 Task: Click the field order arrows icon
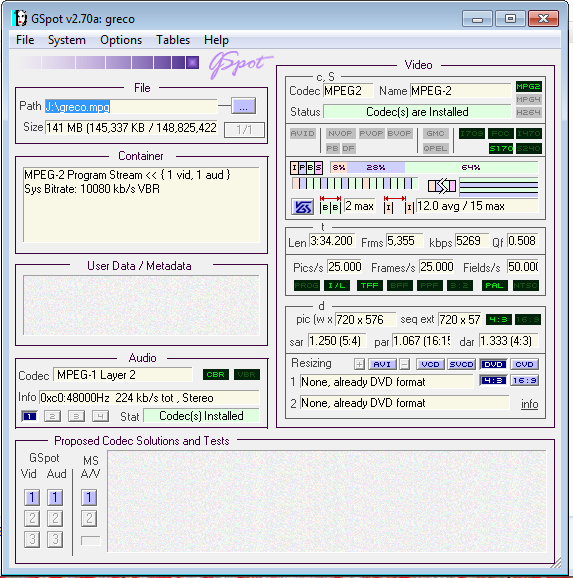click(x=442, y=185)
